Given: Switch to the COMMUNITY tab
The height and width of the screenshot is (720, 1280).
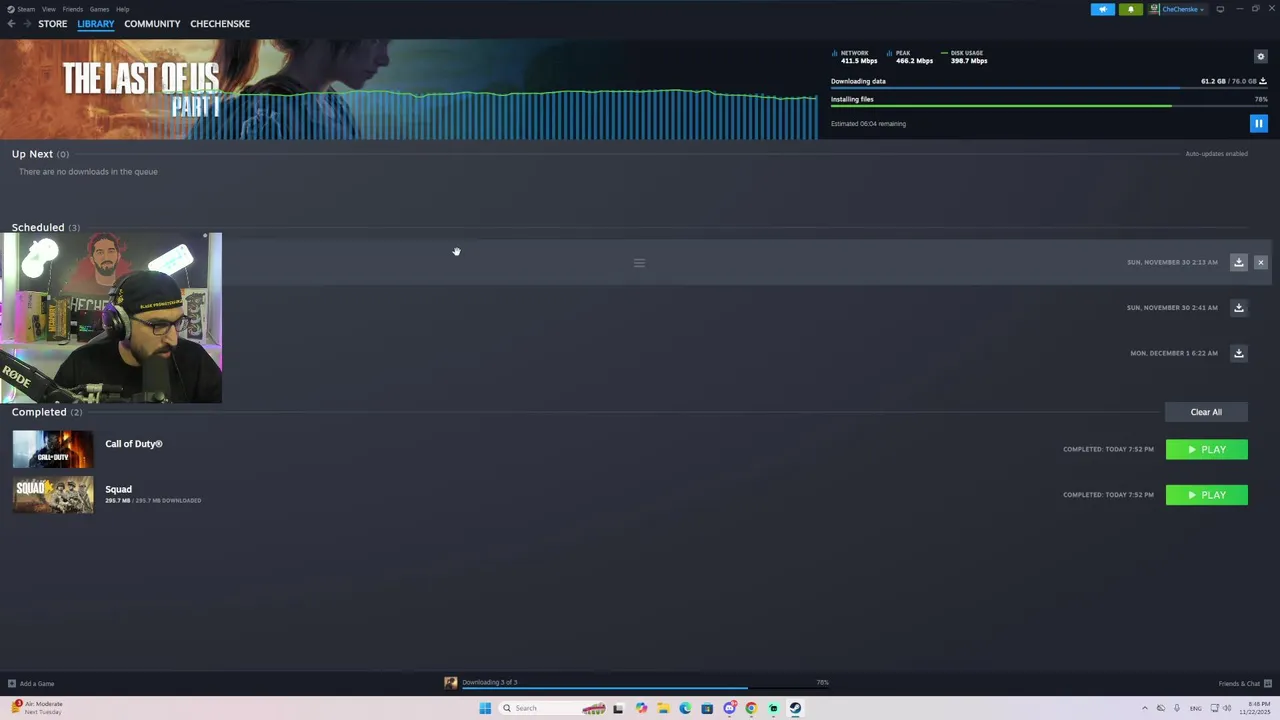Looking at the screenshot, I should [x=152, y=24].
